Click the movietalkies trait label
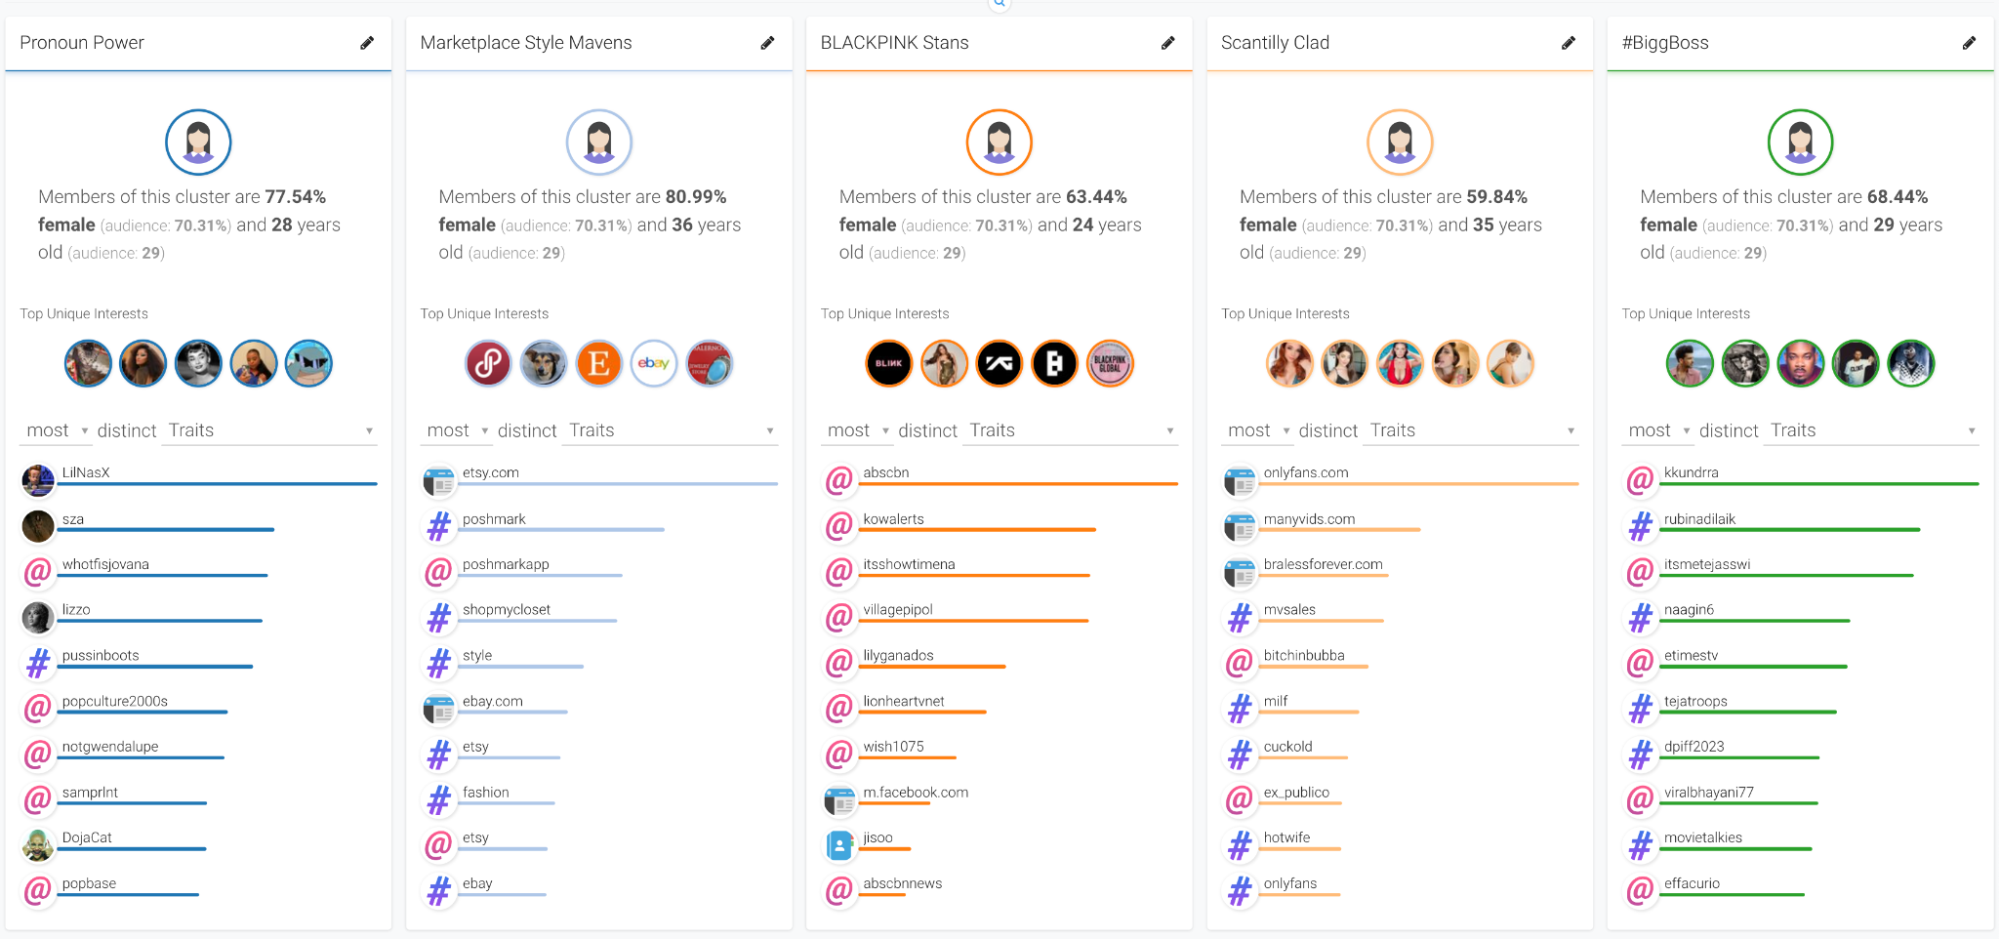 pos(1703,837)
